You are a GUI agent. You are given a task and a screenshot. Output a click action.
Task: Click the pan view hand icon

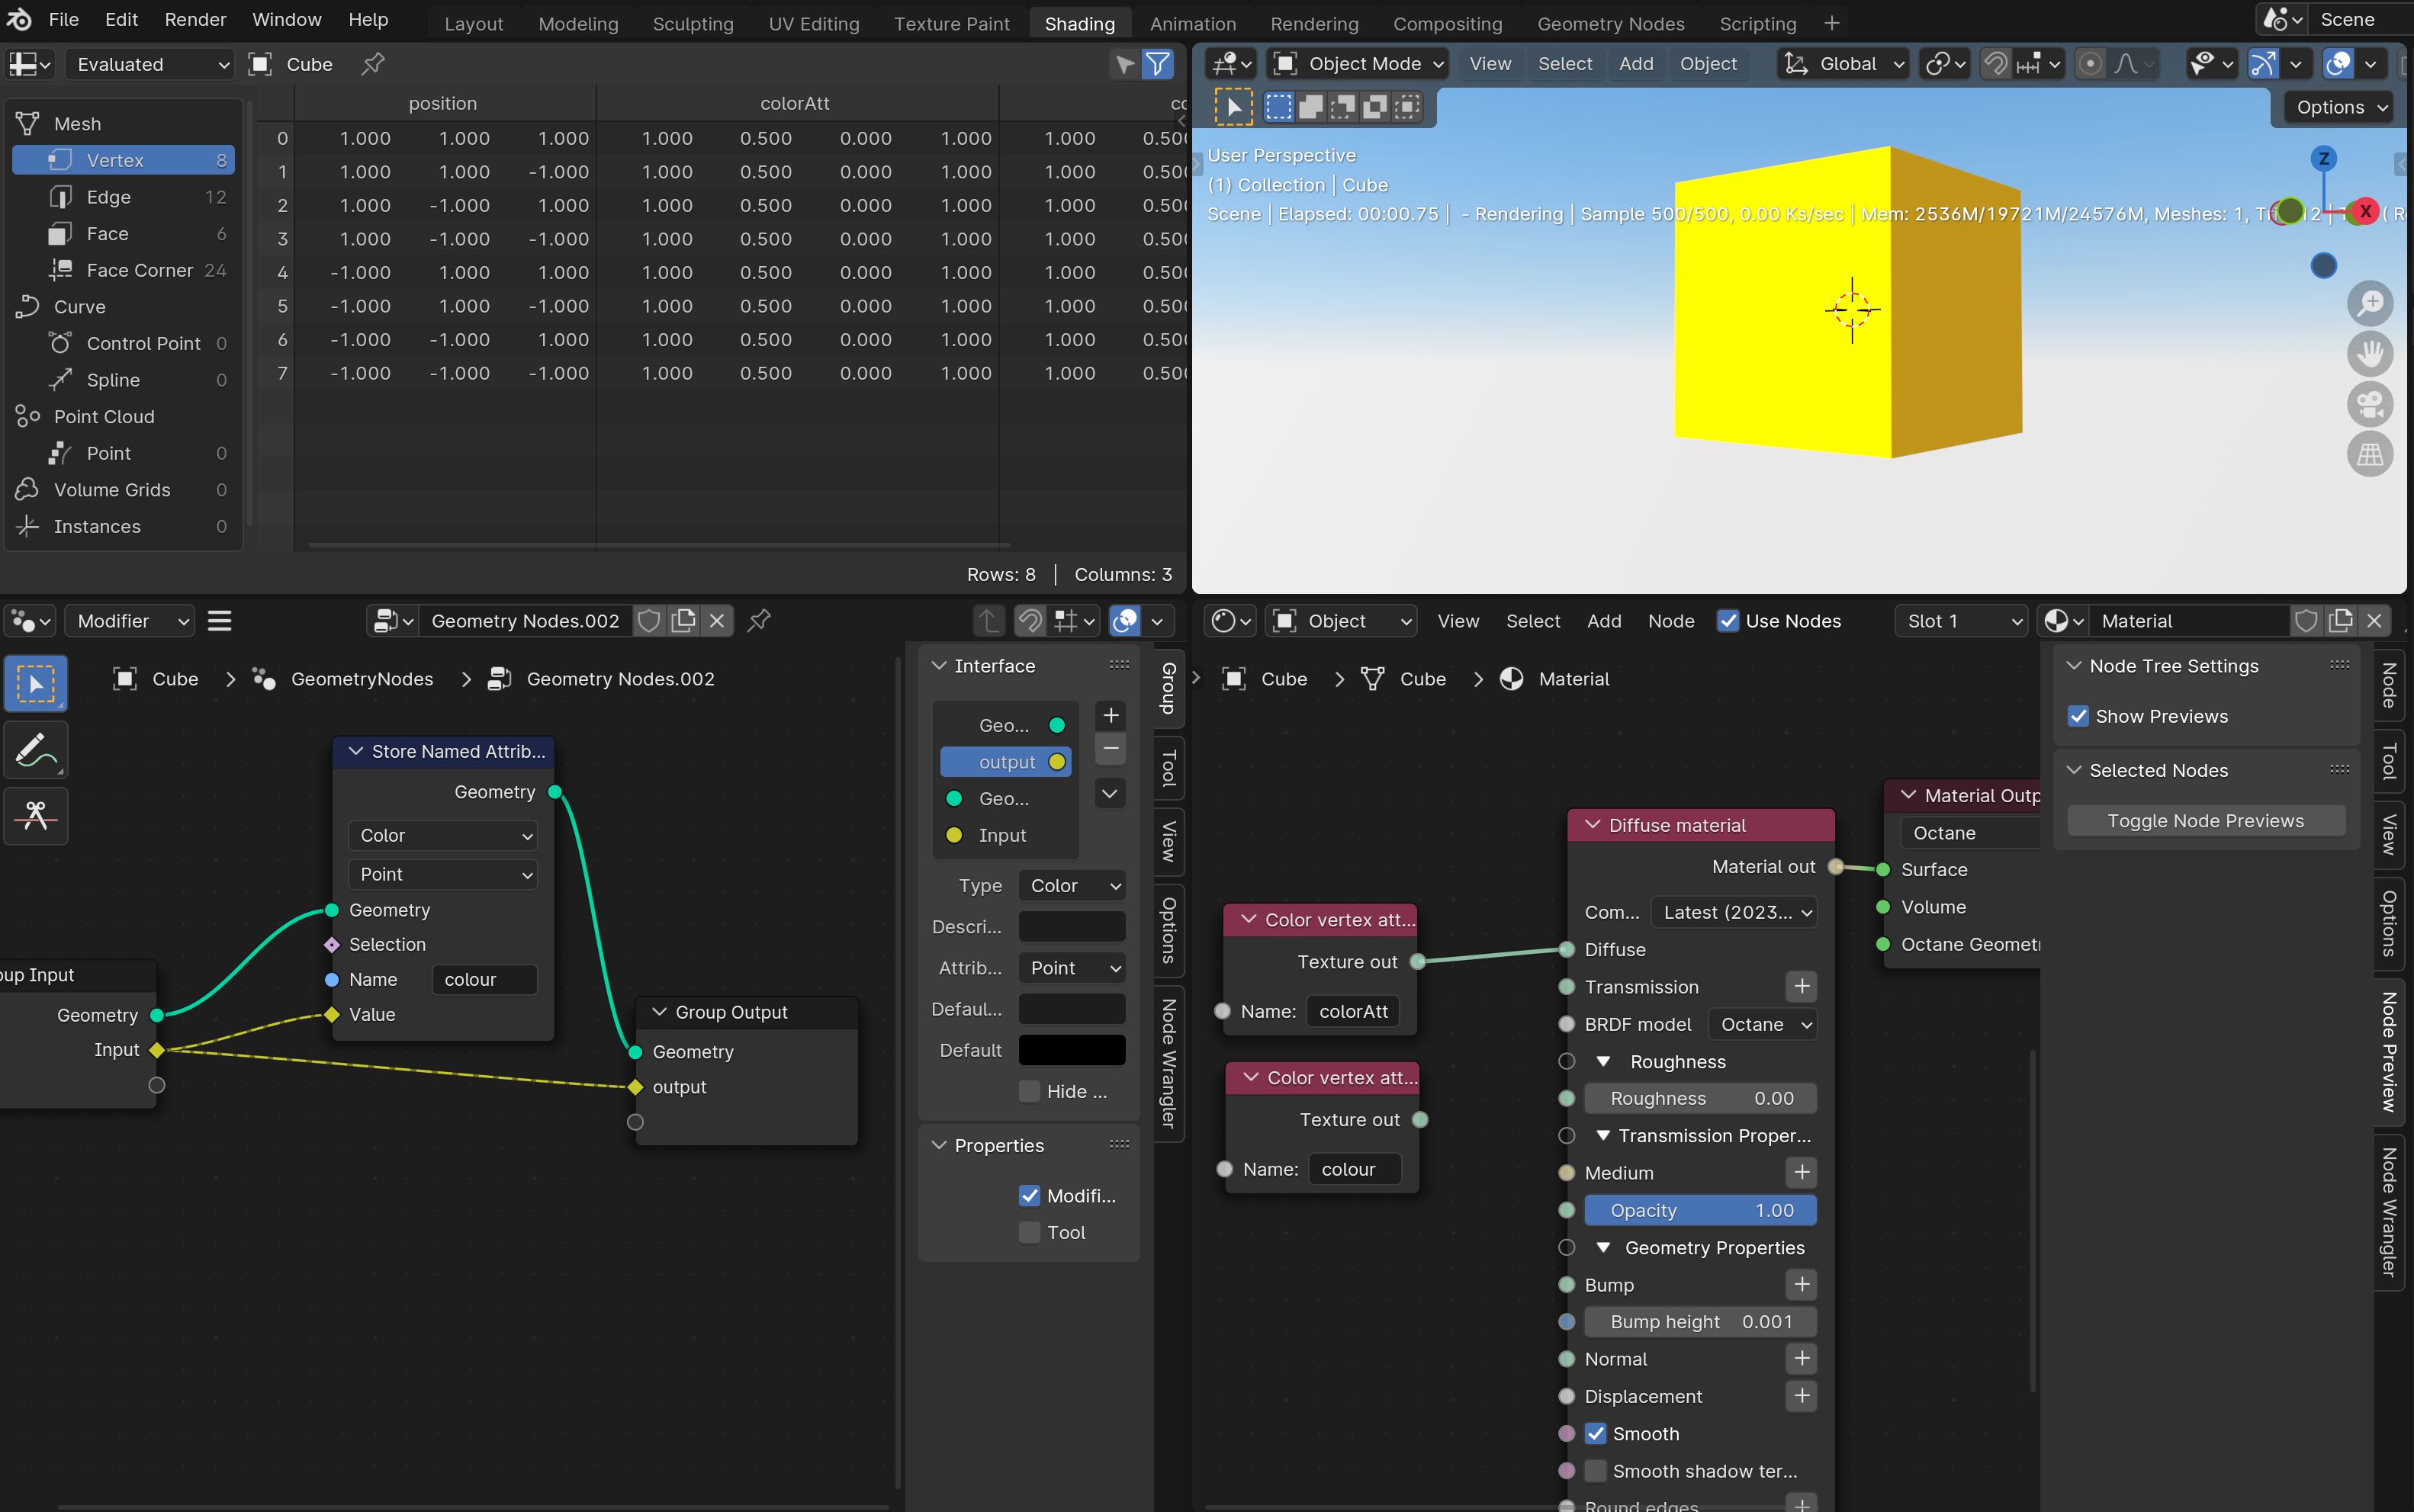pos(2369,353)
